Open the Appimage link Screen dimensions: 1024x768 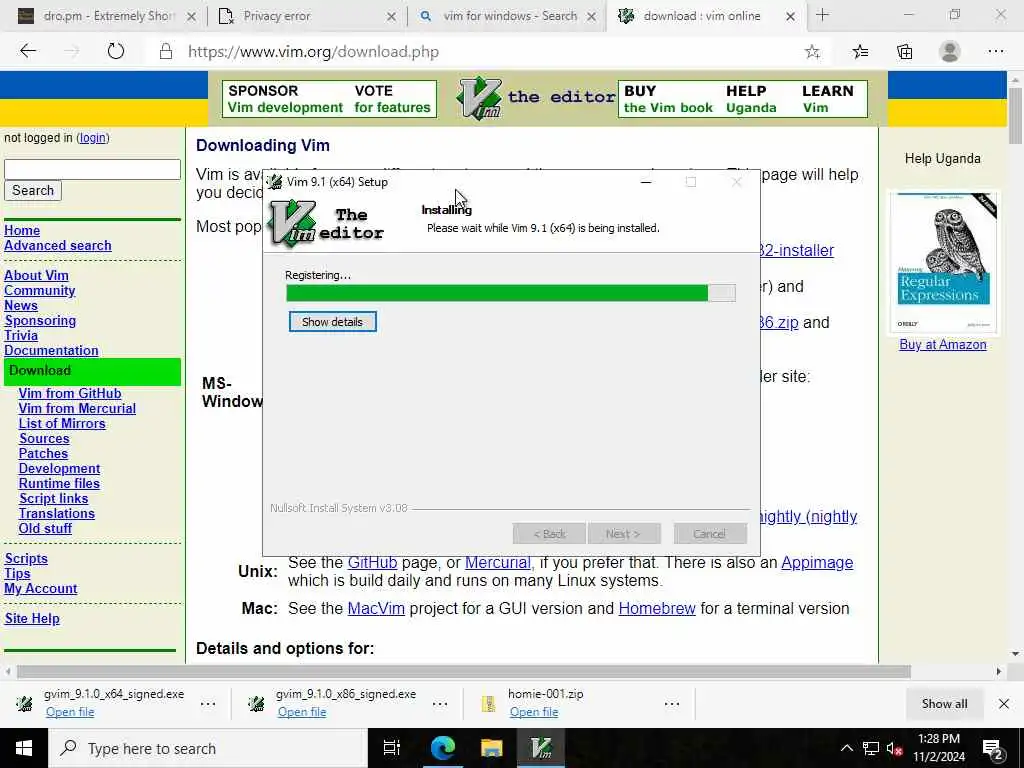coord(817,563)
